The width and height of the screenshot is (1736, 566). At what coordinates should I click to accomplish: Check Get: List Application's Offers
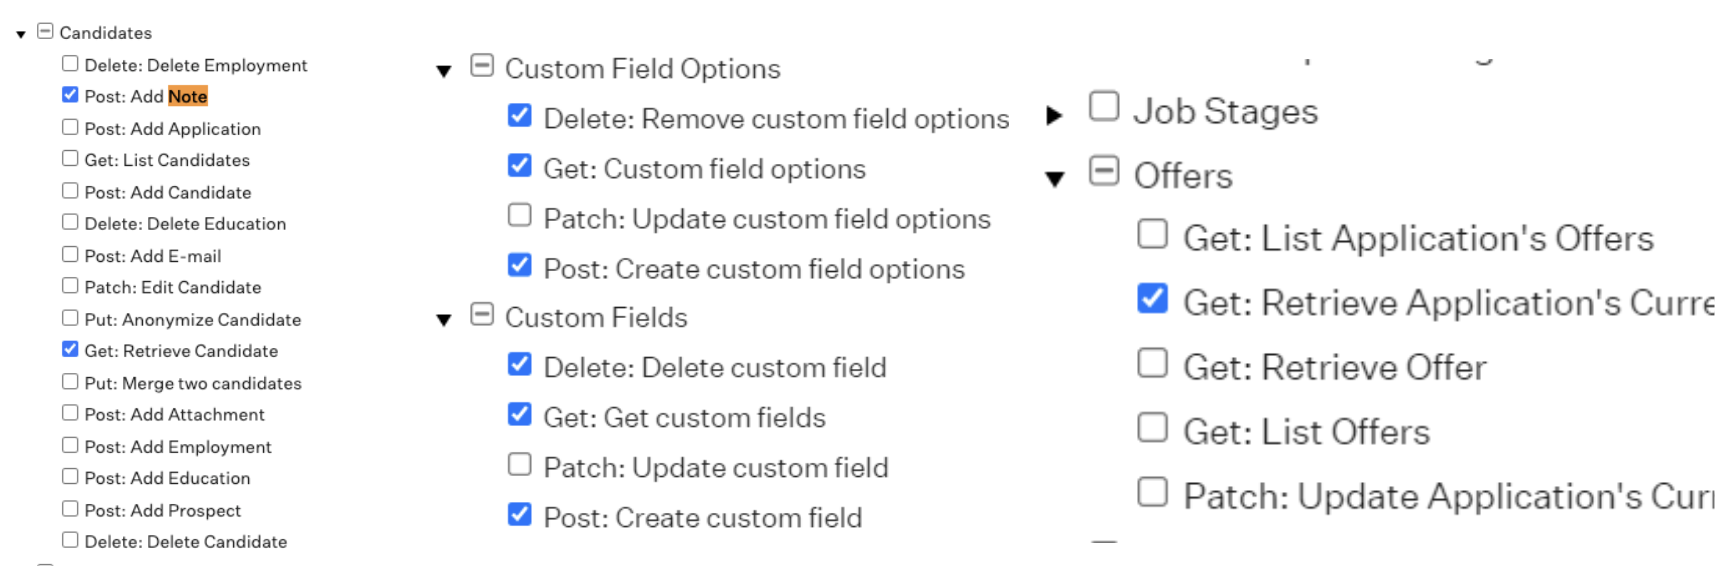coord(1152,234)
